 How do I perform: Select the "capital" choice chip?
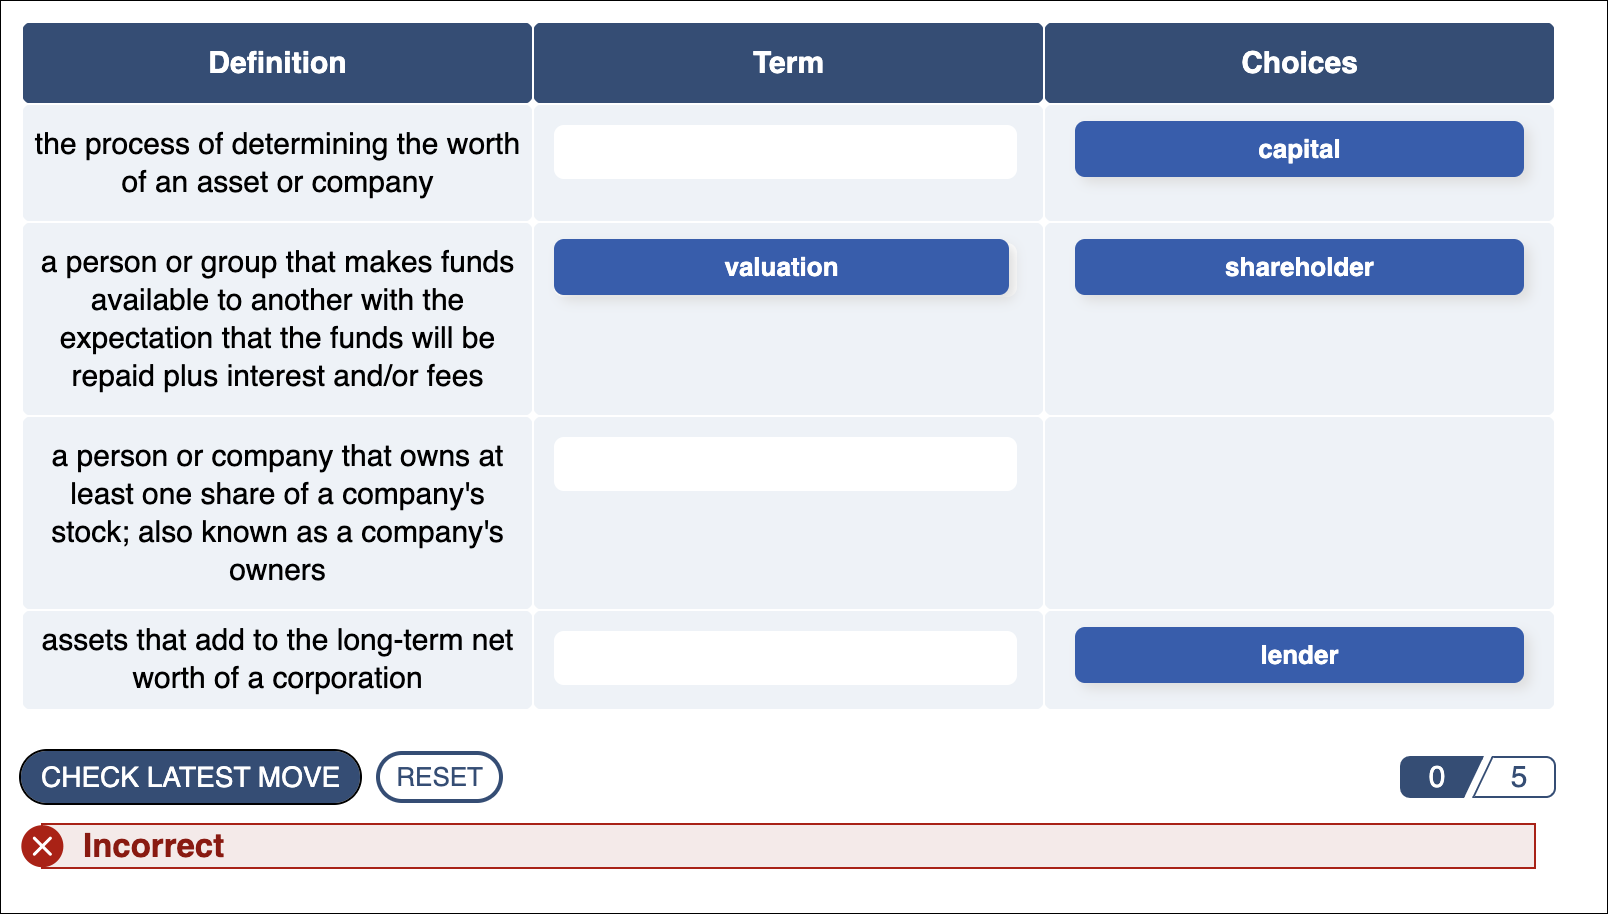(1298, 149)
